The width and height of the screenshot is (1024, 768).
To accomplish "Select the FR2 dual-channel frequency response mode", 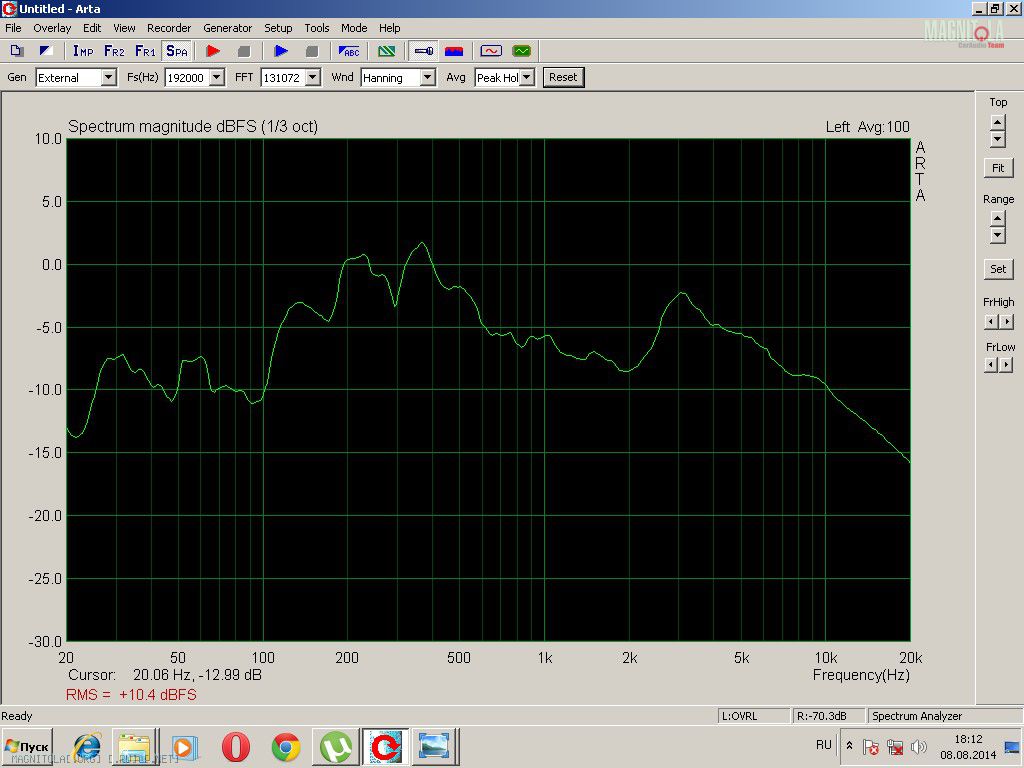I will click(114, 51).
